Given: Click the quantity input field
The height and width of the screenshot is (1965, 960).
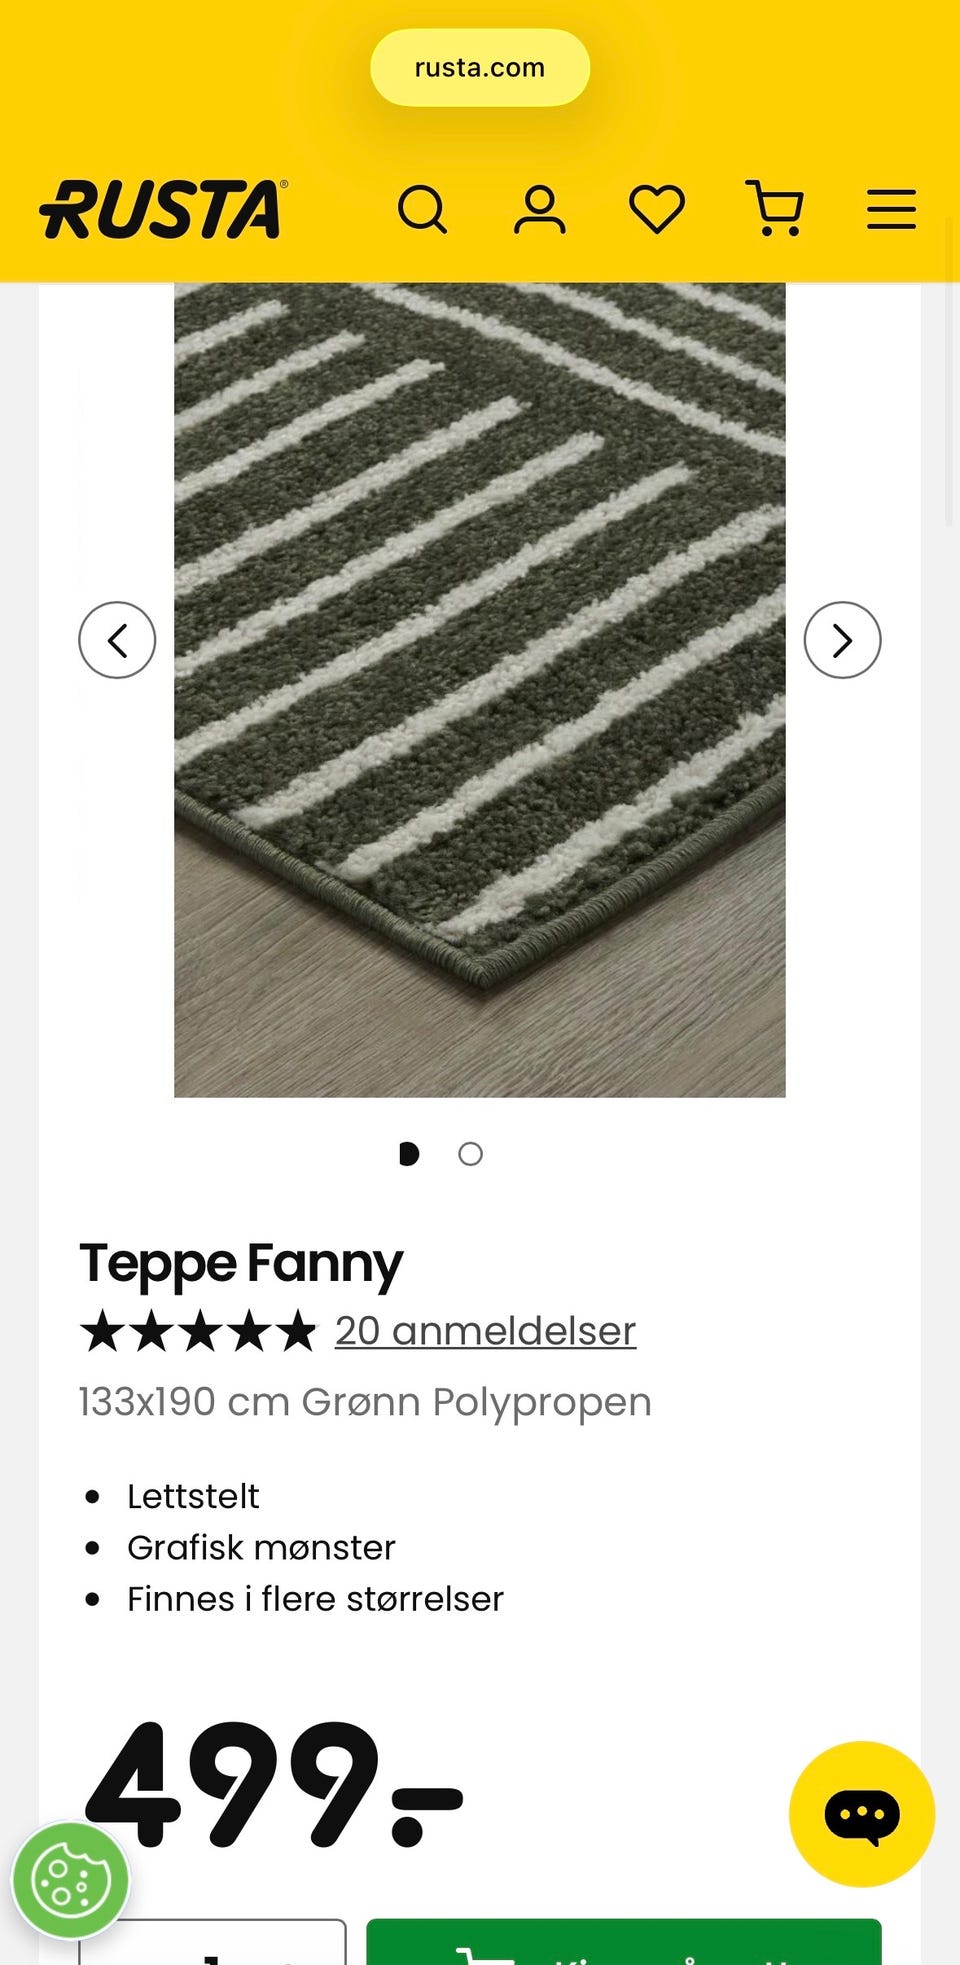Looking at the screenshot, I should pyautogui.click(x=213, y=1942).
